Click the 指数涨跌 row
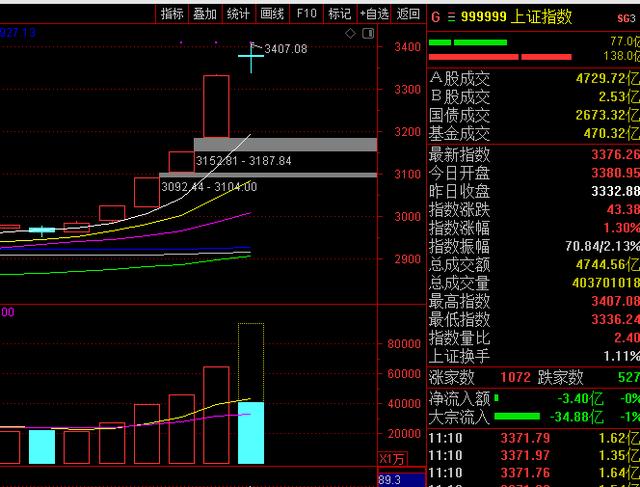 point(534,209)
